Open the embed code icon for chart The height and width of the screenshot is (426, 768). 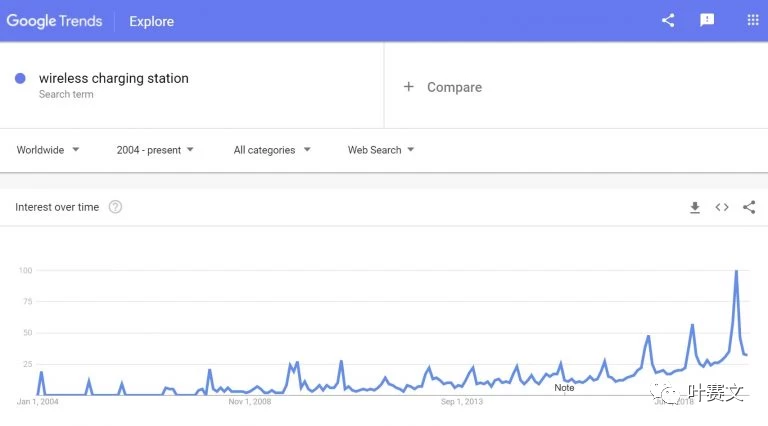[x=722, y=207]
